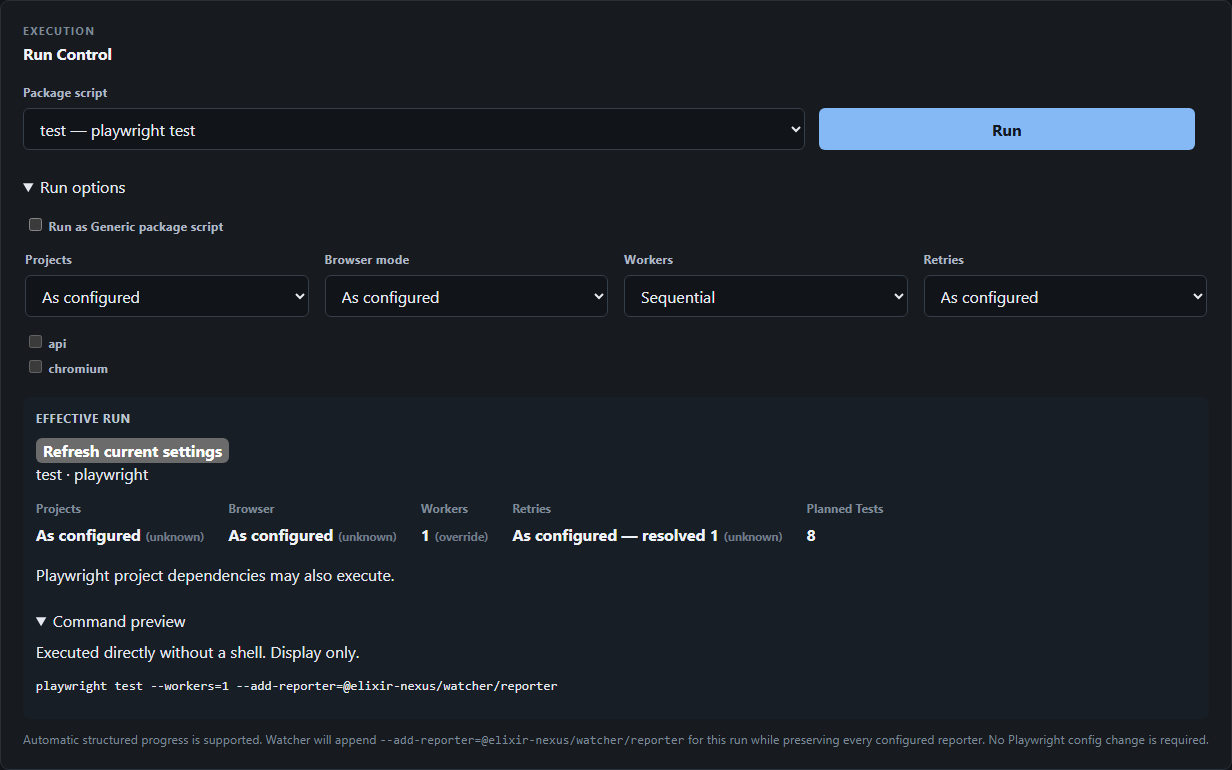Open the Workers dropdown showing Sequential
This screenshot has height=770, width=1232.
click(766, 297)
